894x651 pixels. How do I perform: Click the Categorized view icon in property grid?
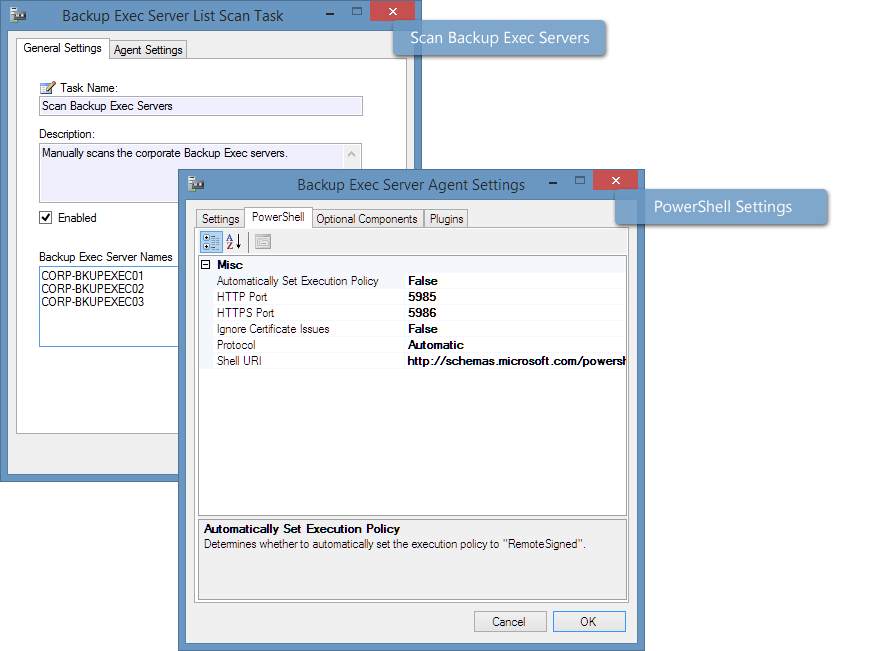pyautogui.click(x=211, y=242)
